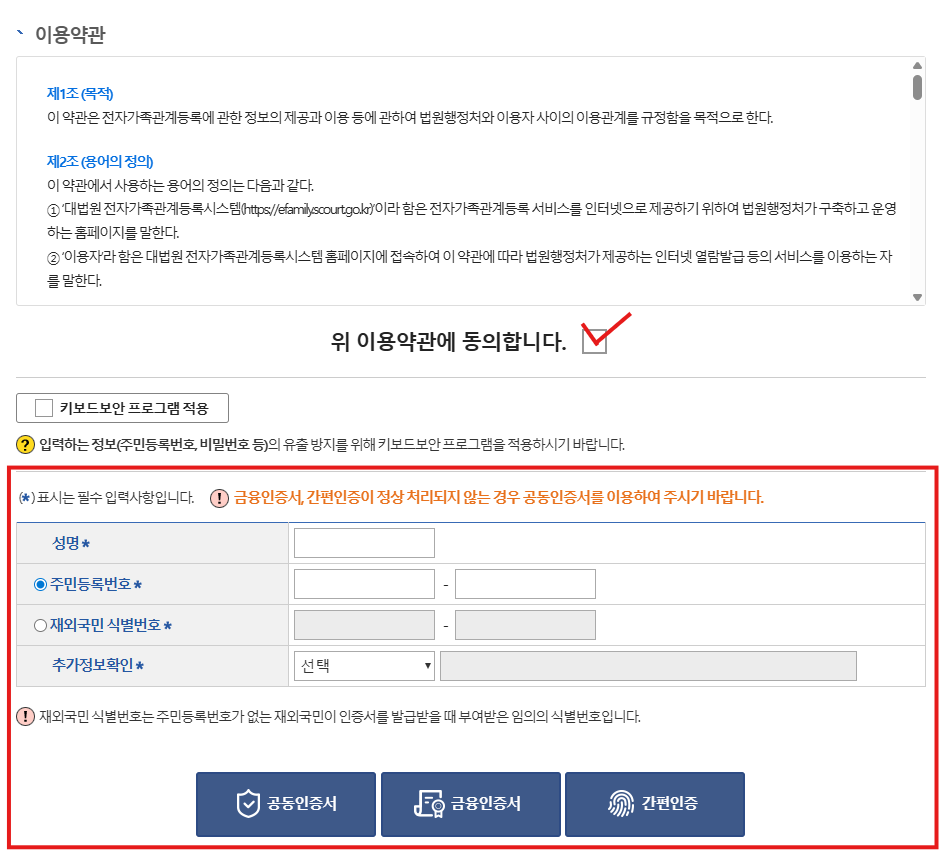
Task: Click the 성명 name input field
Action: [x=364, y=543]
